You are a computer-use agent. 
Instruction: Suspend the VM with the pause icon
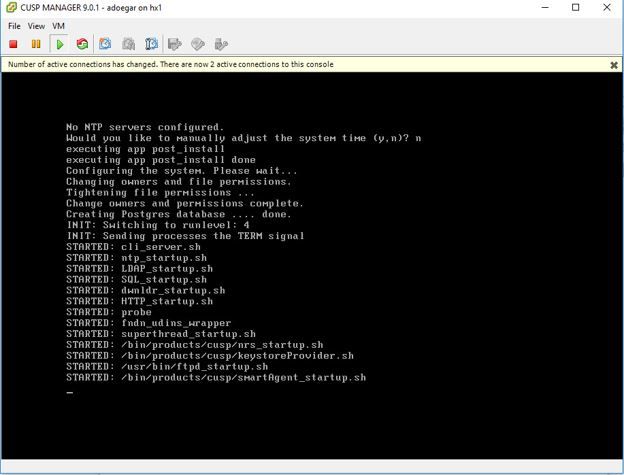36,44
